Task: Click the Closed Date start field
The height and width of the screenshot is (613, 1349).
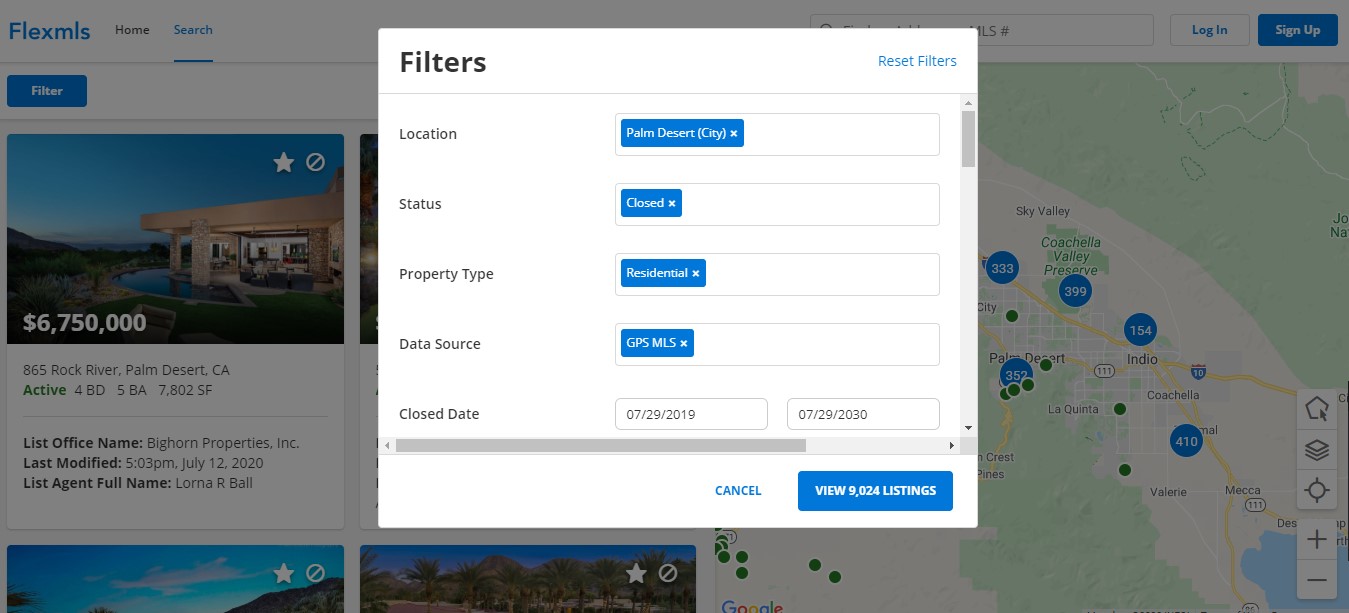Action: pos(691,414)
